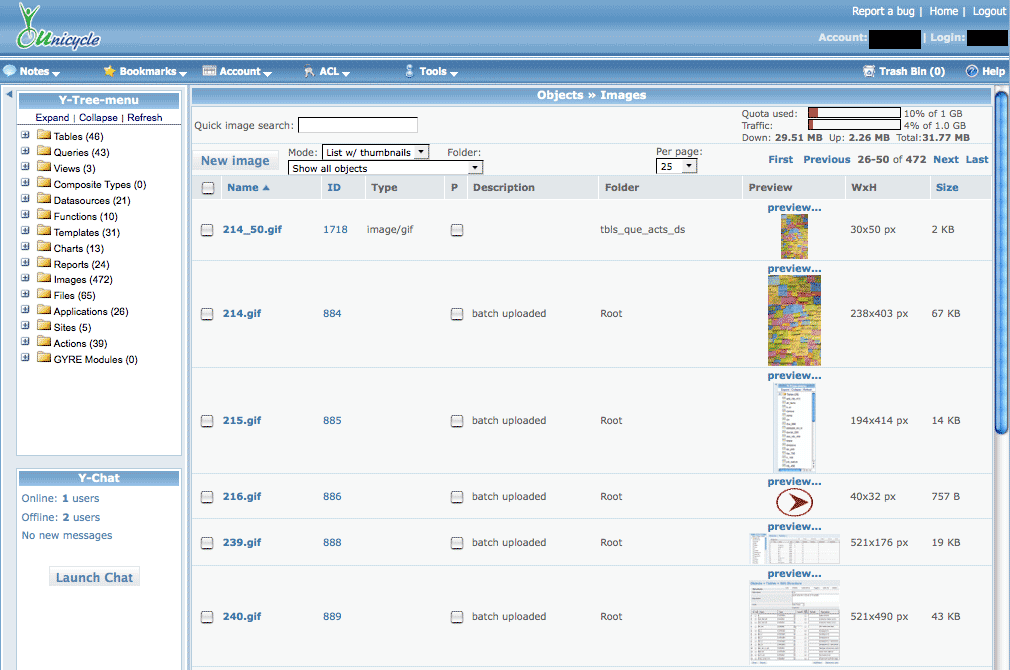Click the New image button
The image size is (1010, 670).
235,161
